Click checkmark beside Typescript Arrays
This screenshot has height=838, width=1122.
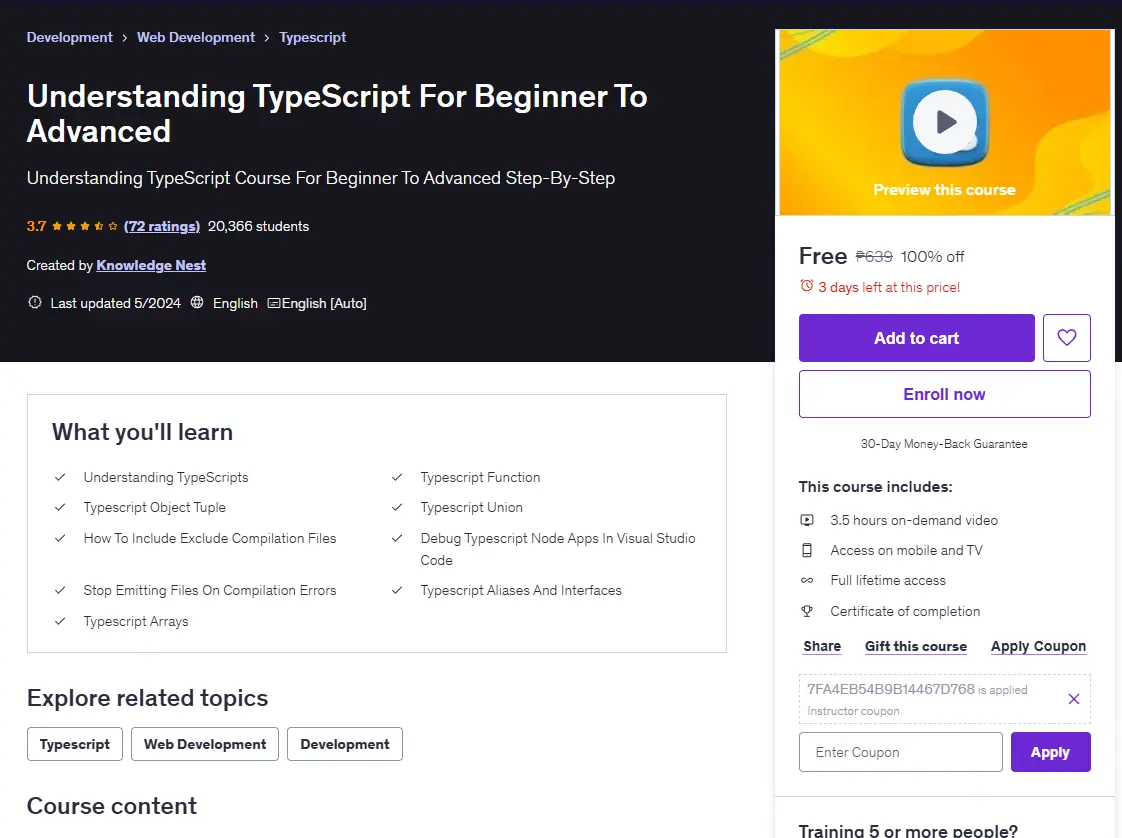pyautogui.click(x=60, y=621)
